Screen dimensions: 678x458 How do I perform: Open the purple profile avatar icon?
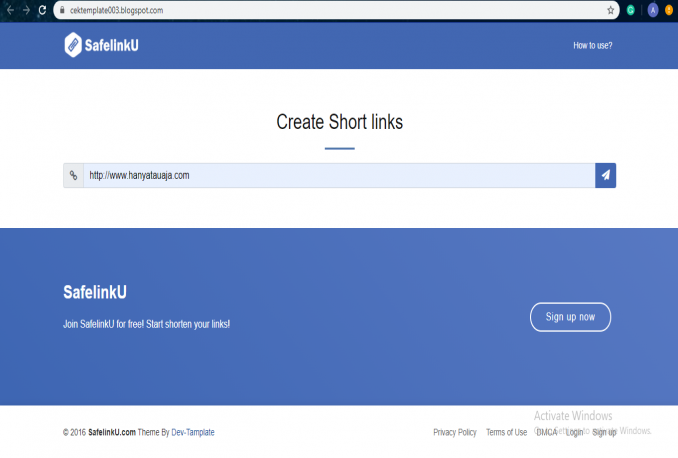[x=653, y=10]
